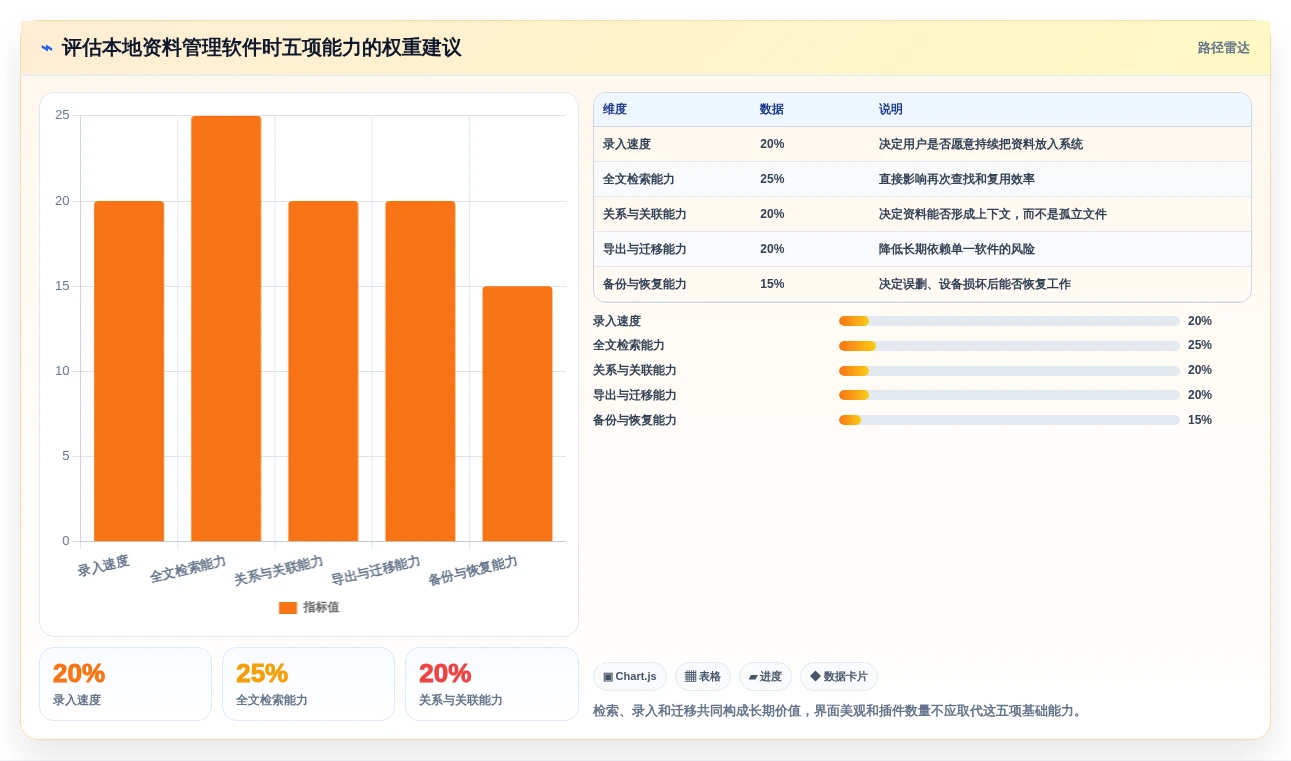Click the 关系与关联能力 x-axis label

[x=279, y=570]
